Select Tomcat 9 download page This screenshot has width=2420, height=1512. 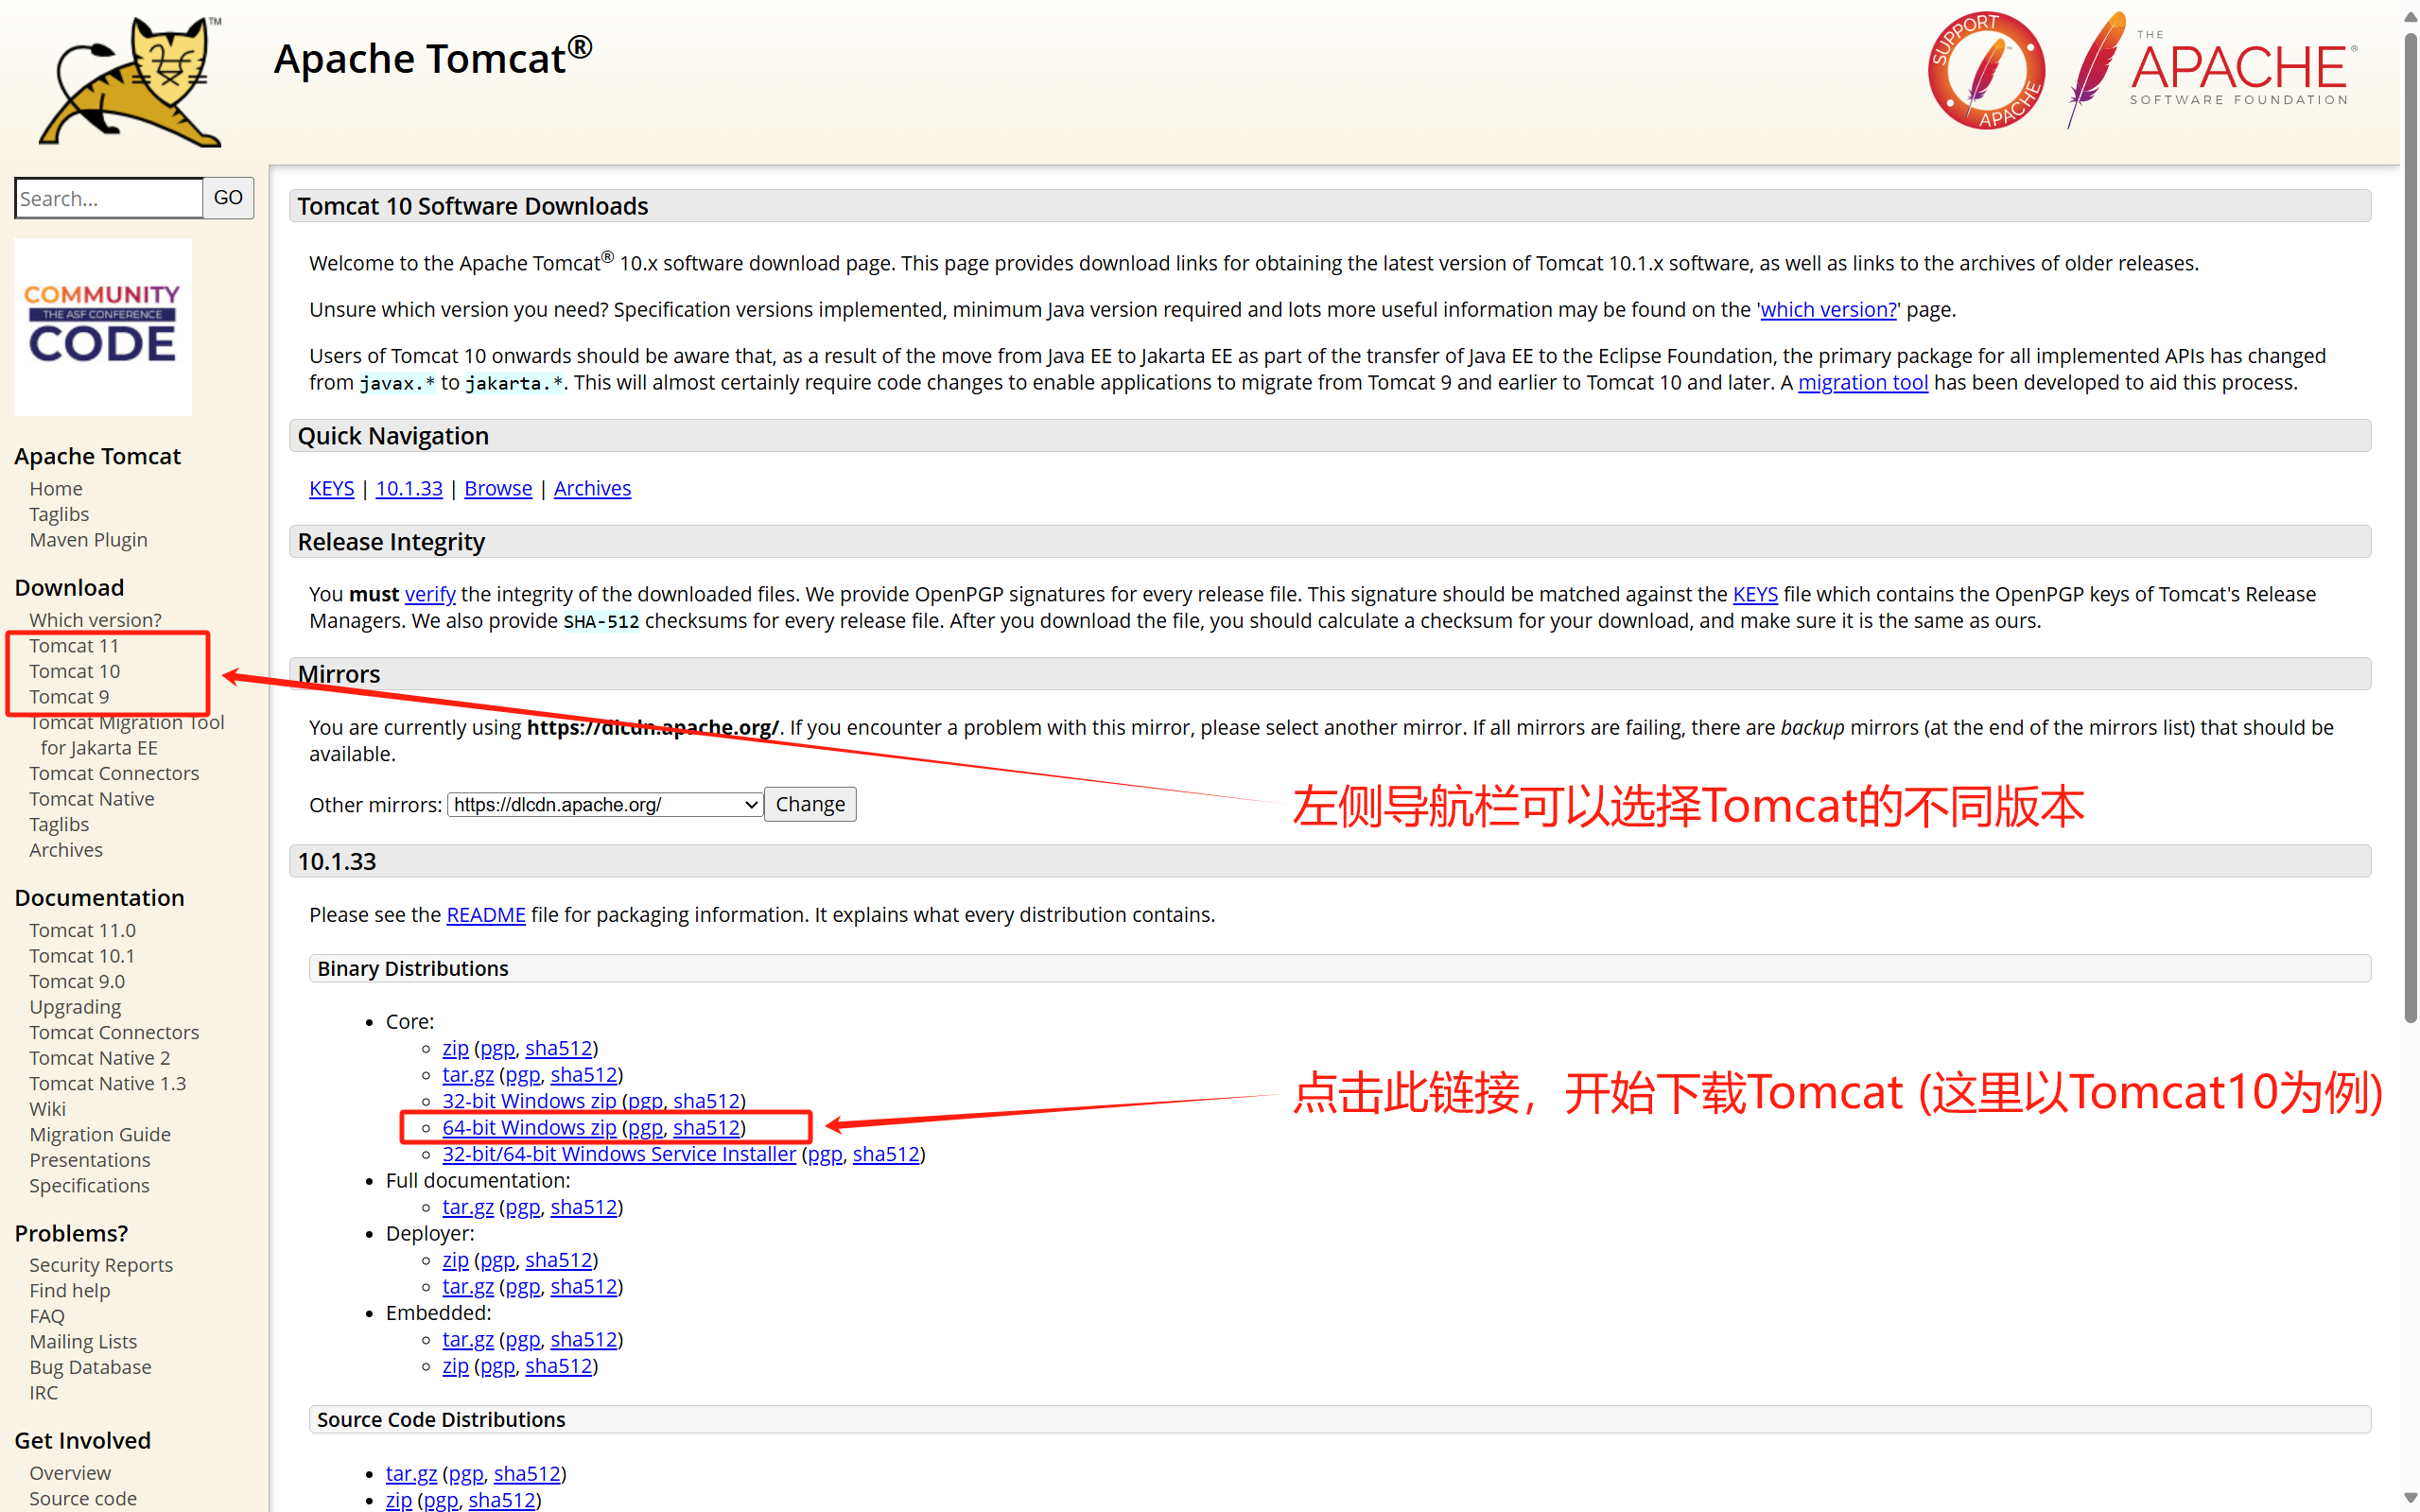pos(69,697)
